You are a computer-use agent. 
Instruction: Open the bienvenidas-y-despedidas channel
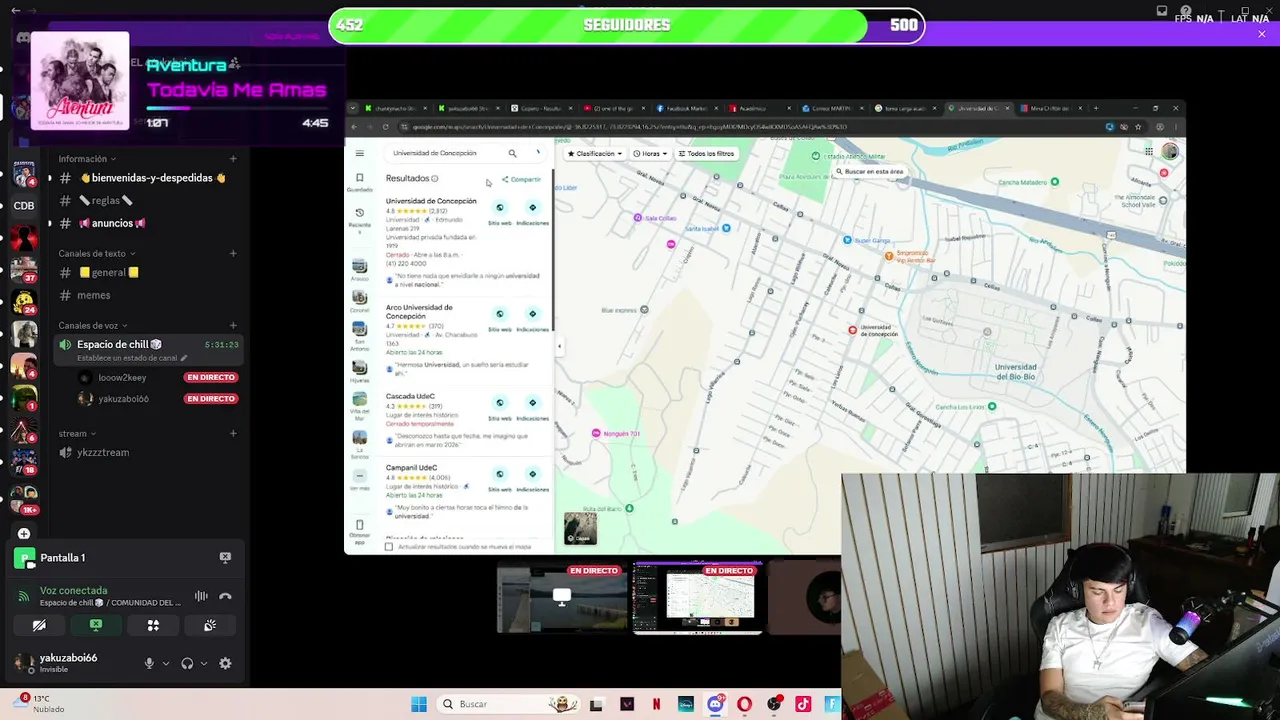147,178
